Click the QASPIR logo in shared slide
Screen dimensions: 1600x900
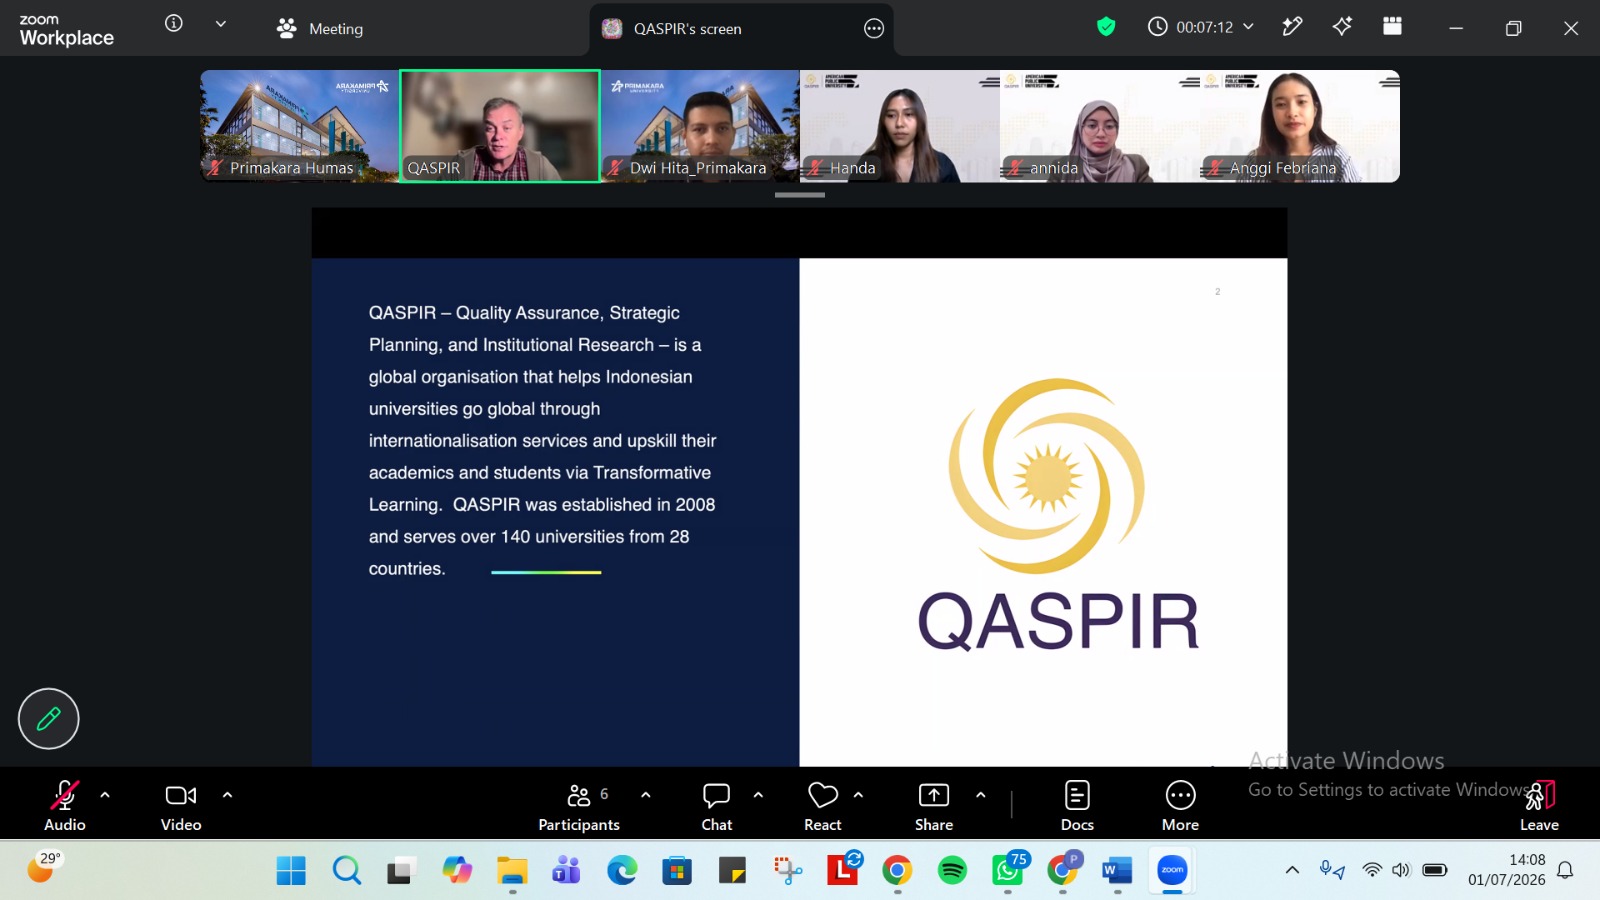(1058, 515)
